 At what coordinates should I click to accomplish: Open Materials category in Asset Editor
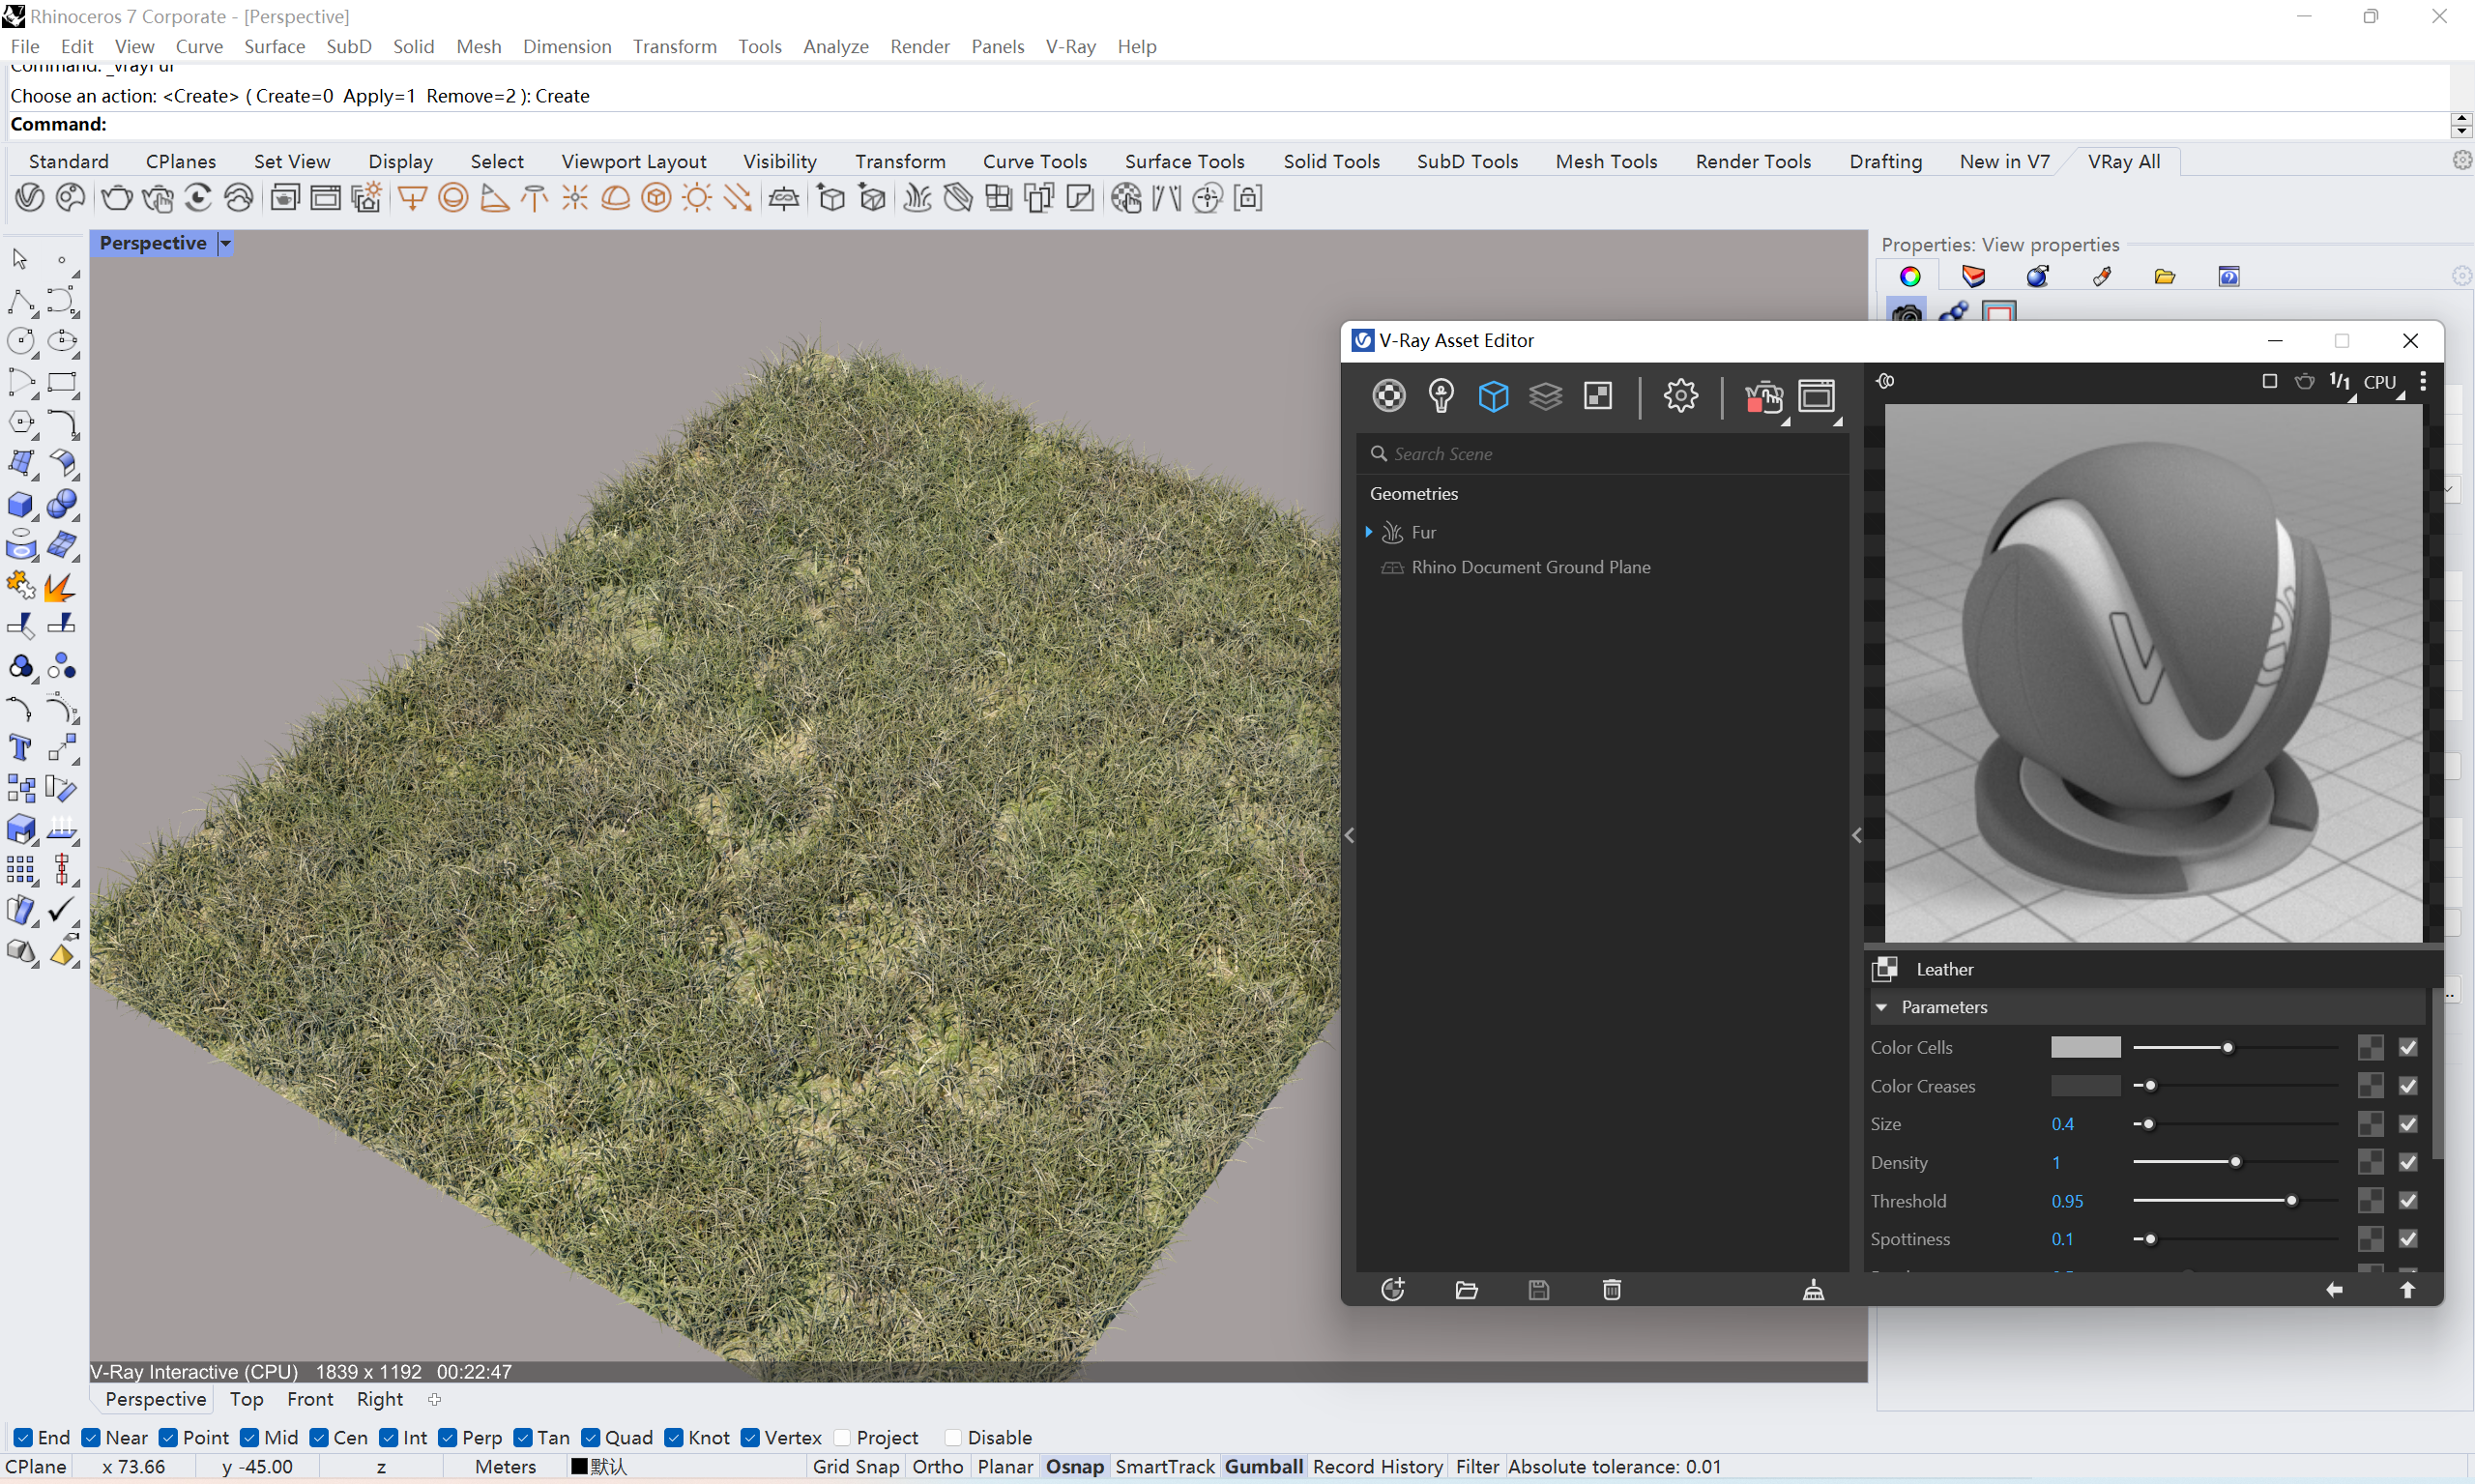(x=1388, y=396)
